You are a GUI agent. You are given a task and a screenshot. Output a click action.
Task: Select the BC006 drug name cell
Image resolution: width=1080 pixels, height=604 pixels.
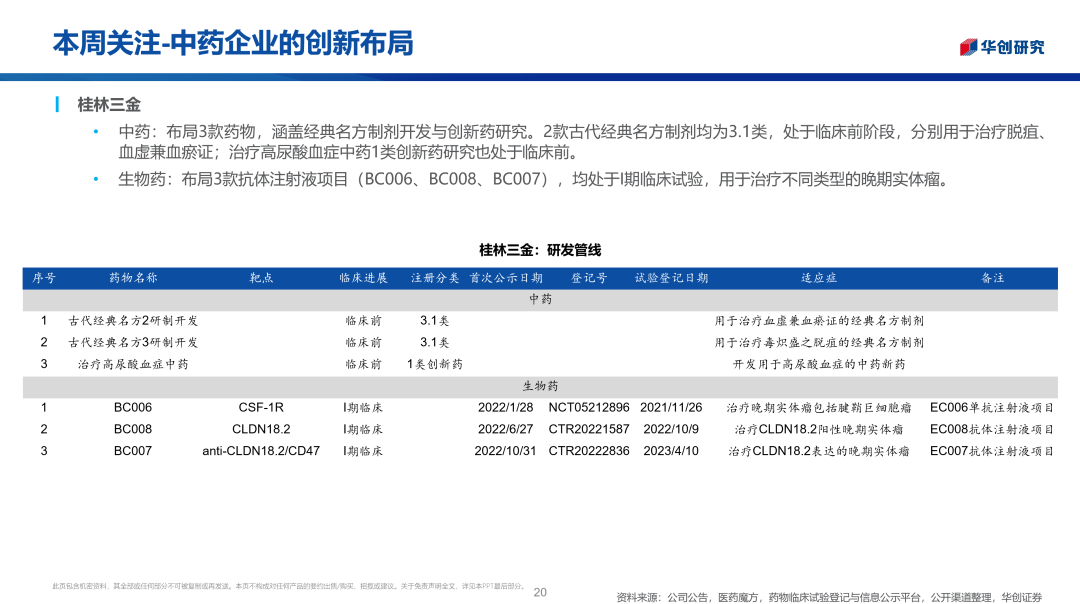point(133,408)
